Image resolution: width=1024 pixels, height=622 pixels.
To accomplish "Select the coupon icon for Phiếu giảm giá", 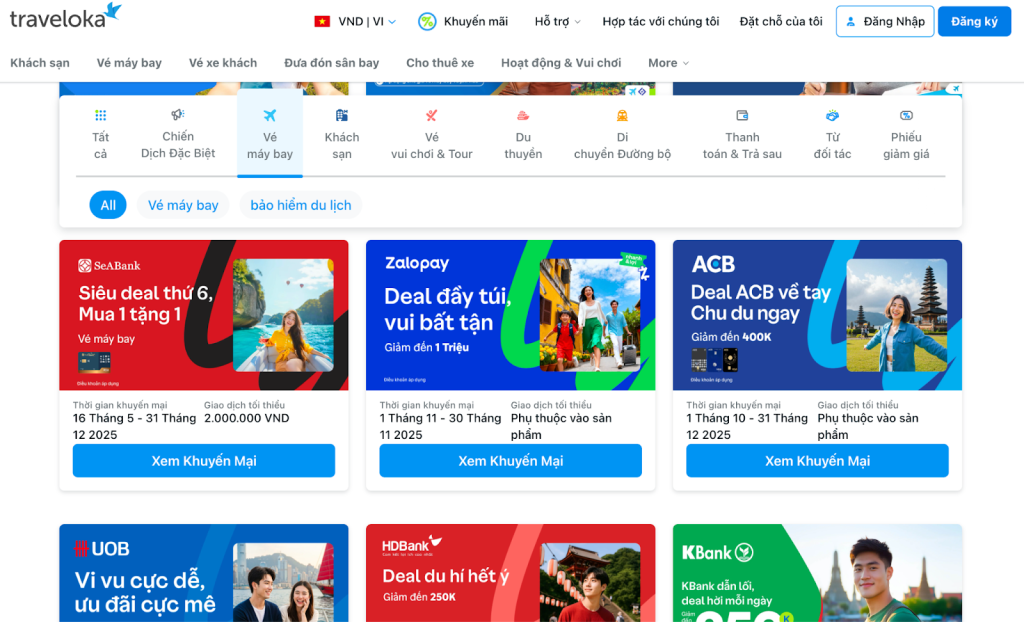I will point(906,116).
